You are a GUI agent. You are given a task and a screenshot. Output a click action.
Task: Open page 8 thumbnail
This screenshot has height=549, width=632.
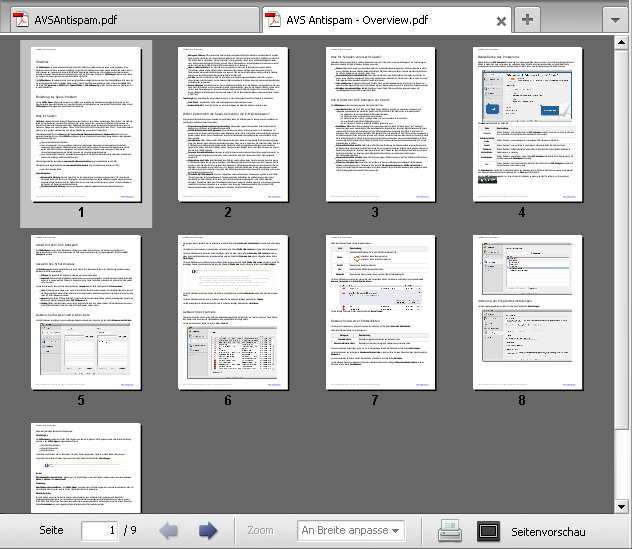528,312
